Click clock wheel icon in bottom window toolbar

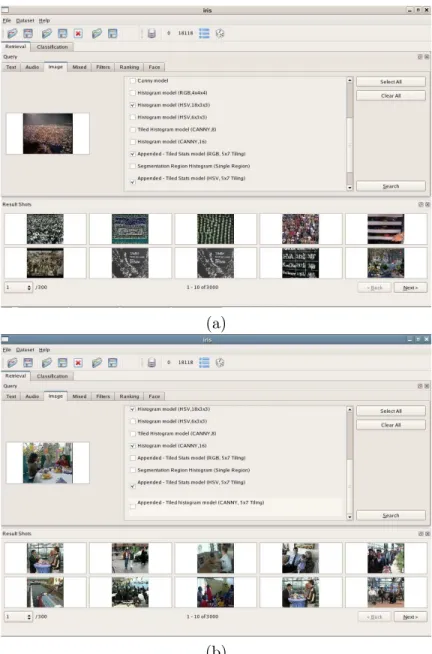[x=220, y=362]
